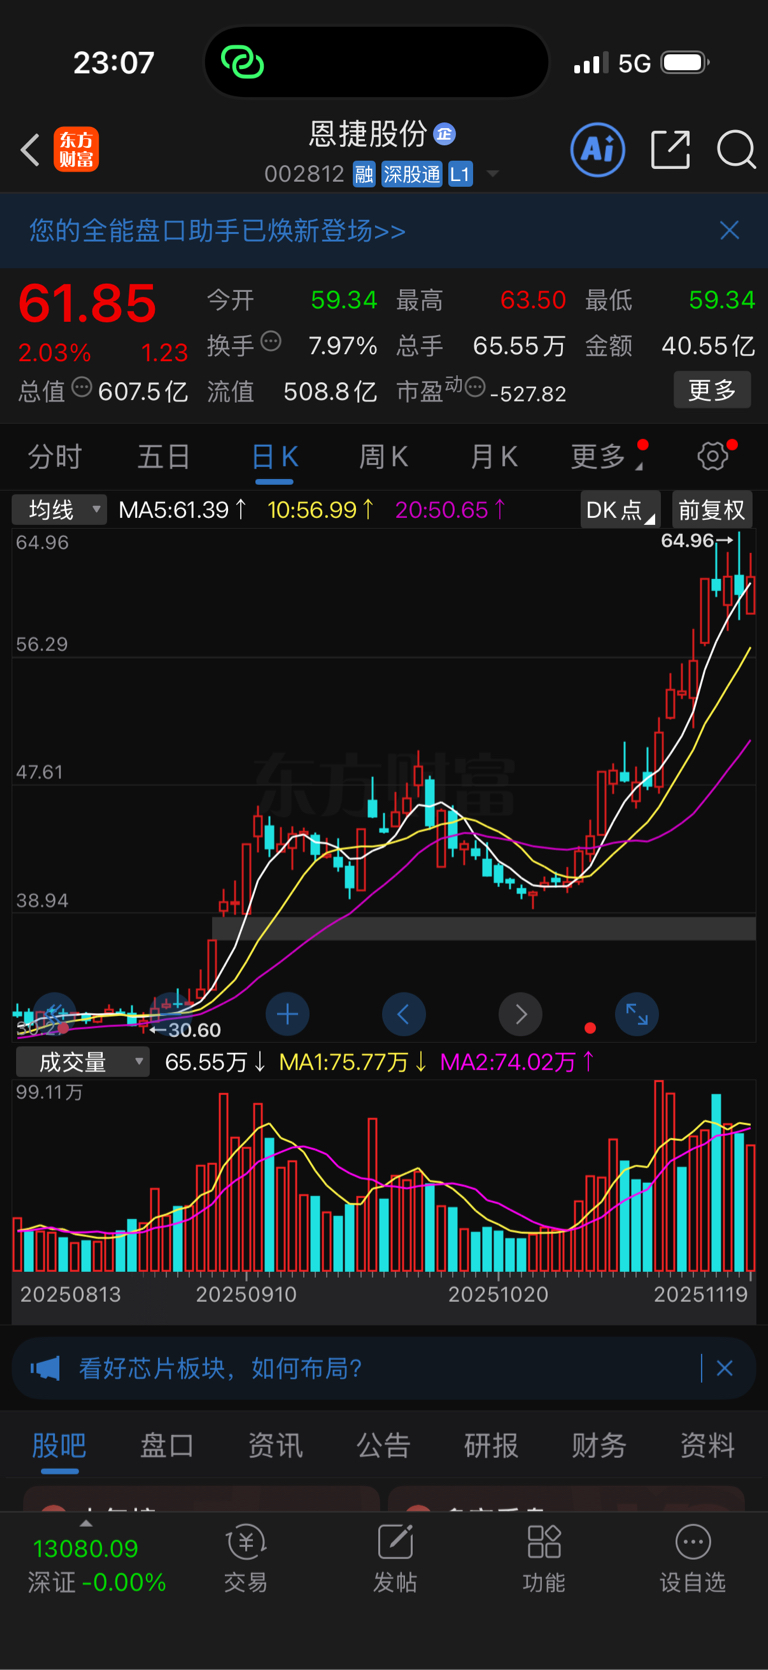Select the 股吧 tab
The image size is (768, 1670).
[59, 1446]
